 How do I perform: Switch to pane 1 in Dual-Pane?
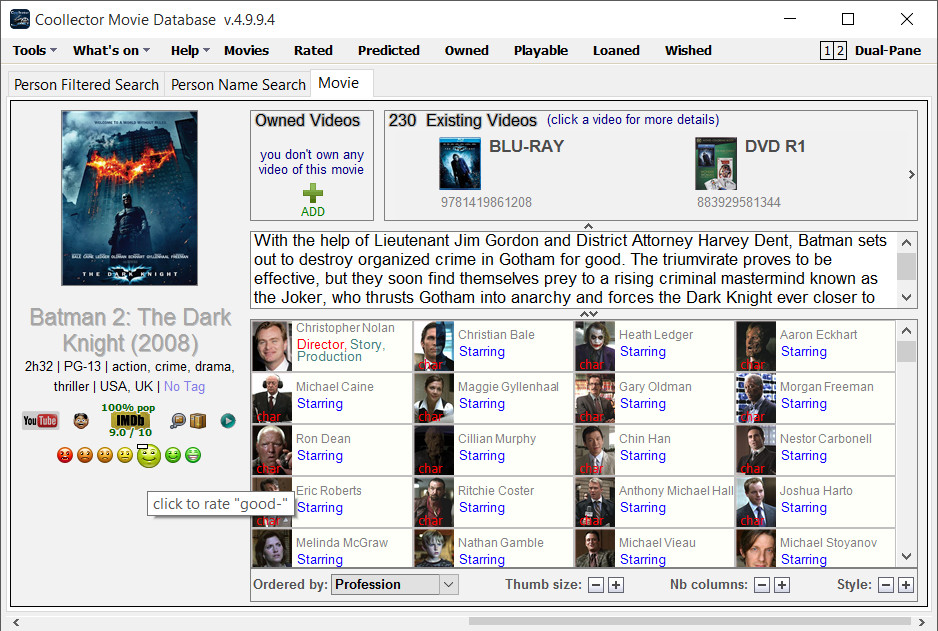point(827,51)
